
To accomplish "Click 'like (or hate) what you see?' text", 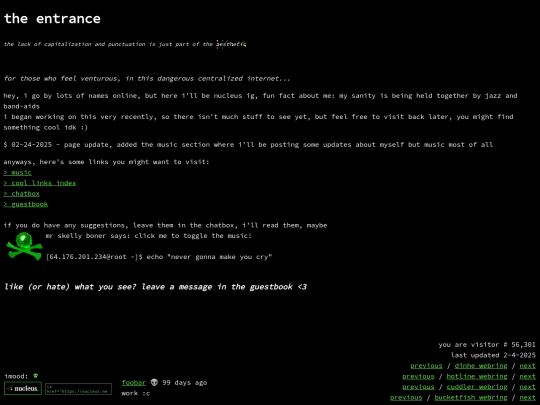I will 155,287.
